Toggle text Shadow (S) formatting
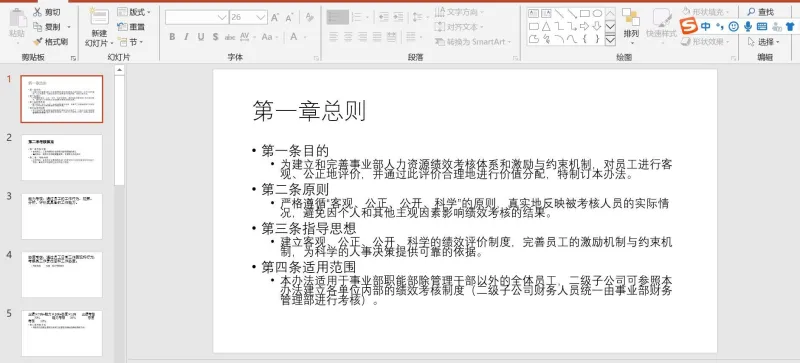The width and height of the screenshot is (800, 363). [x=215, y=37]
